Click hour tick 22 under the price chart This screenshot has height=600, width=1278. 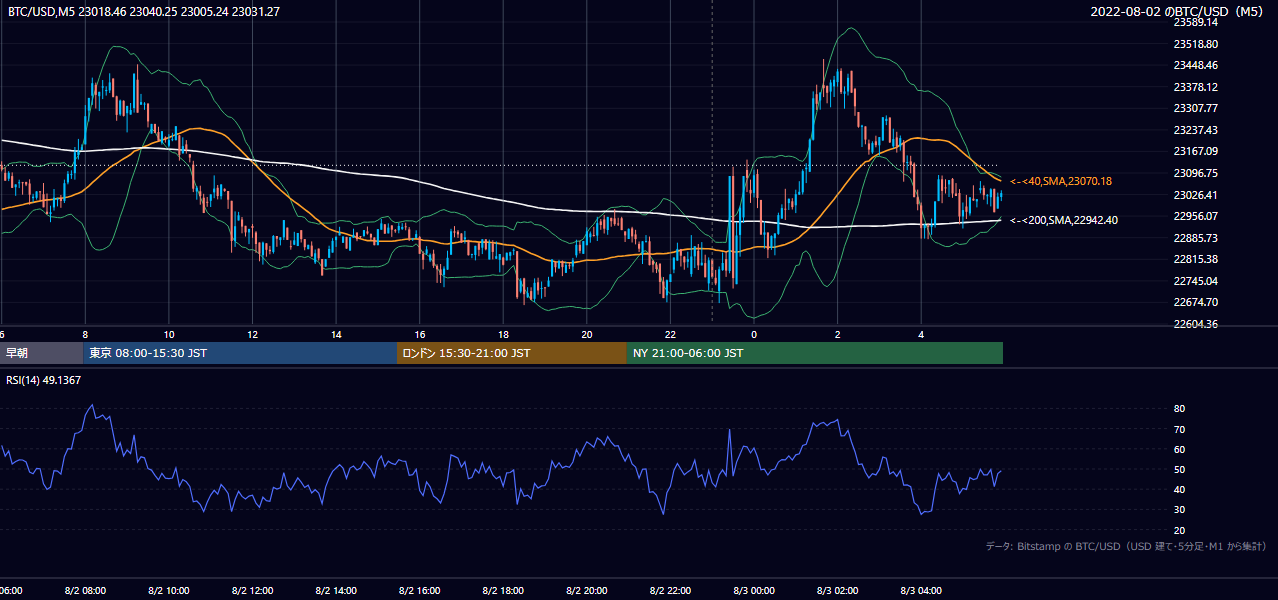click(x=671, y=334)
